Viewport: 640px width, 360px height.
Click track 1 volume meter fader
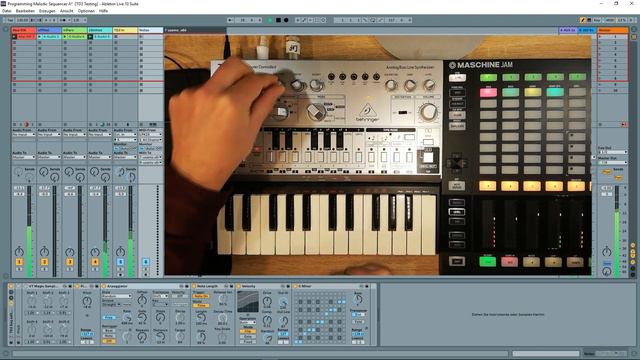pyautogui.click(x=29, y=231)
